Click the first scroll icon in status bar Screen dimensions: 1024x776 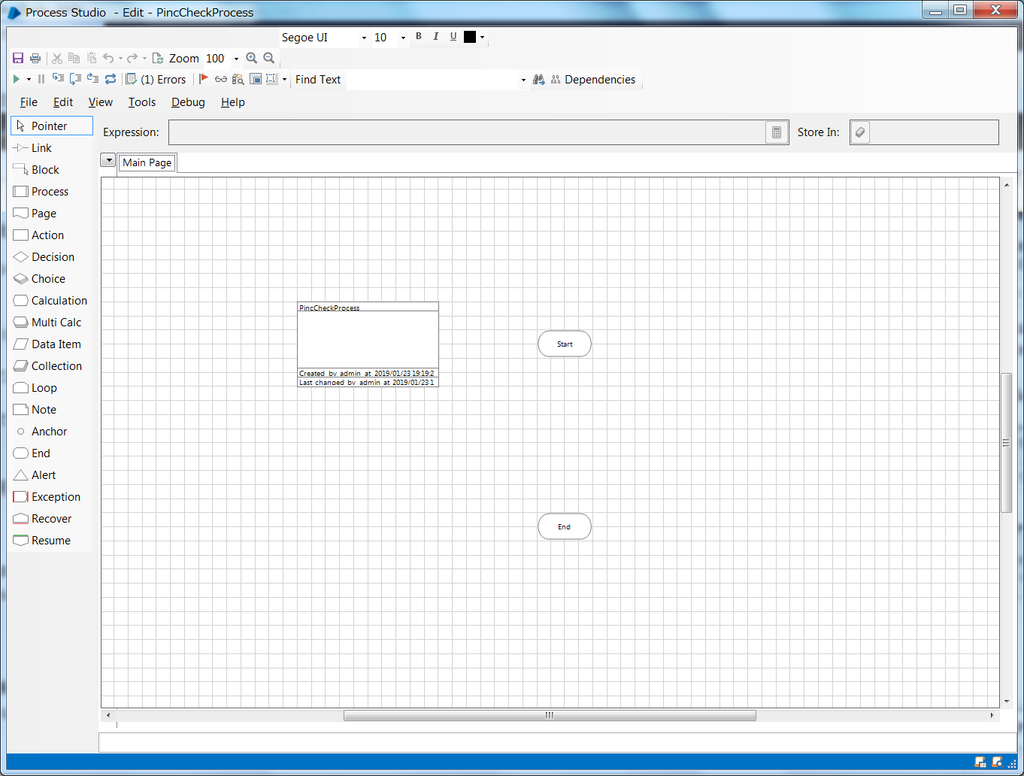click(x=980, y=762)
